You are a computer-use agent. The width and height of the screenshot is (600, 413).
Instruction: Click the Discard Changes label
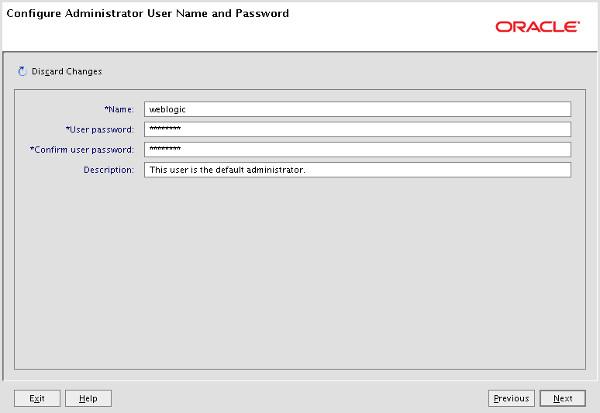point(67,72)
